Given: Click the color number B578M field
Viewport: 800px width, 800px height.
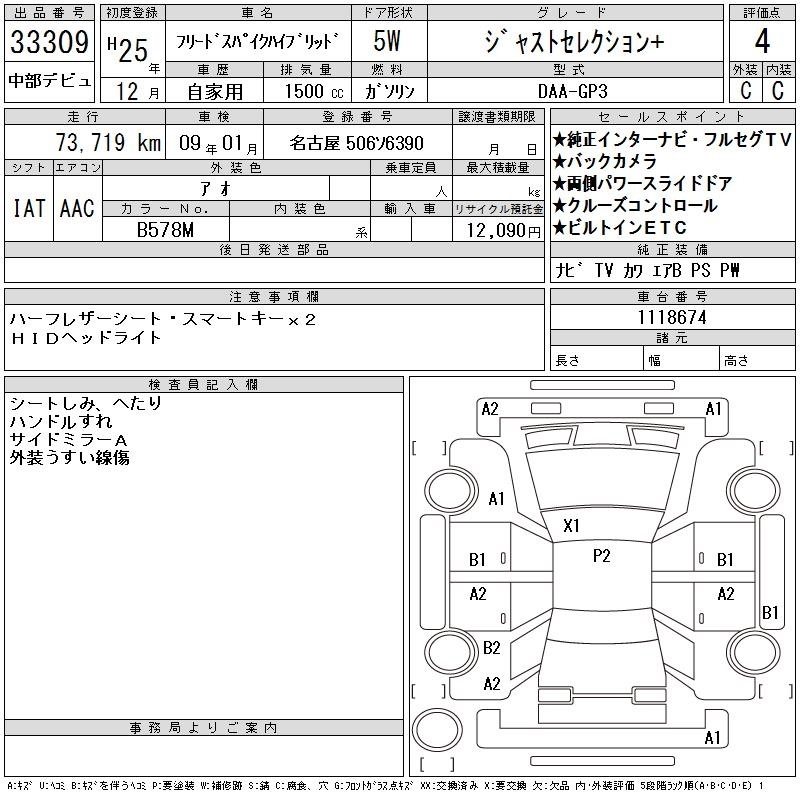Looking at the screenshot, I should [x=166, y=229].
